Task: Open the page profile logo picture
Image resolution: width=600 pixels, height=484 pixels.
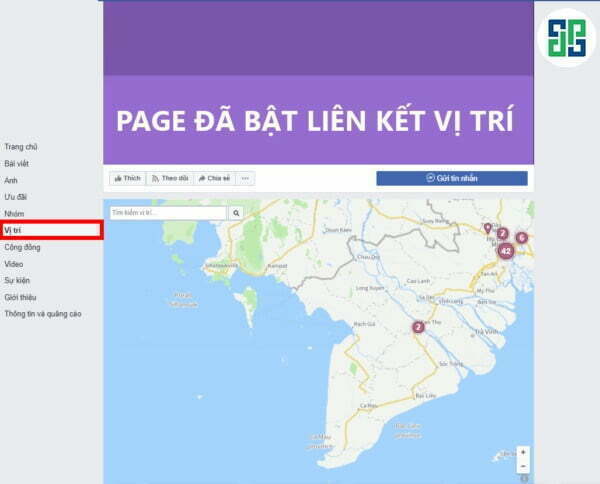Action: 567,38
